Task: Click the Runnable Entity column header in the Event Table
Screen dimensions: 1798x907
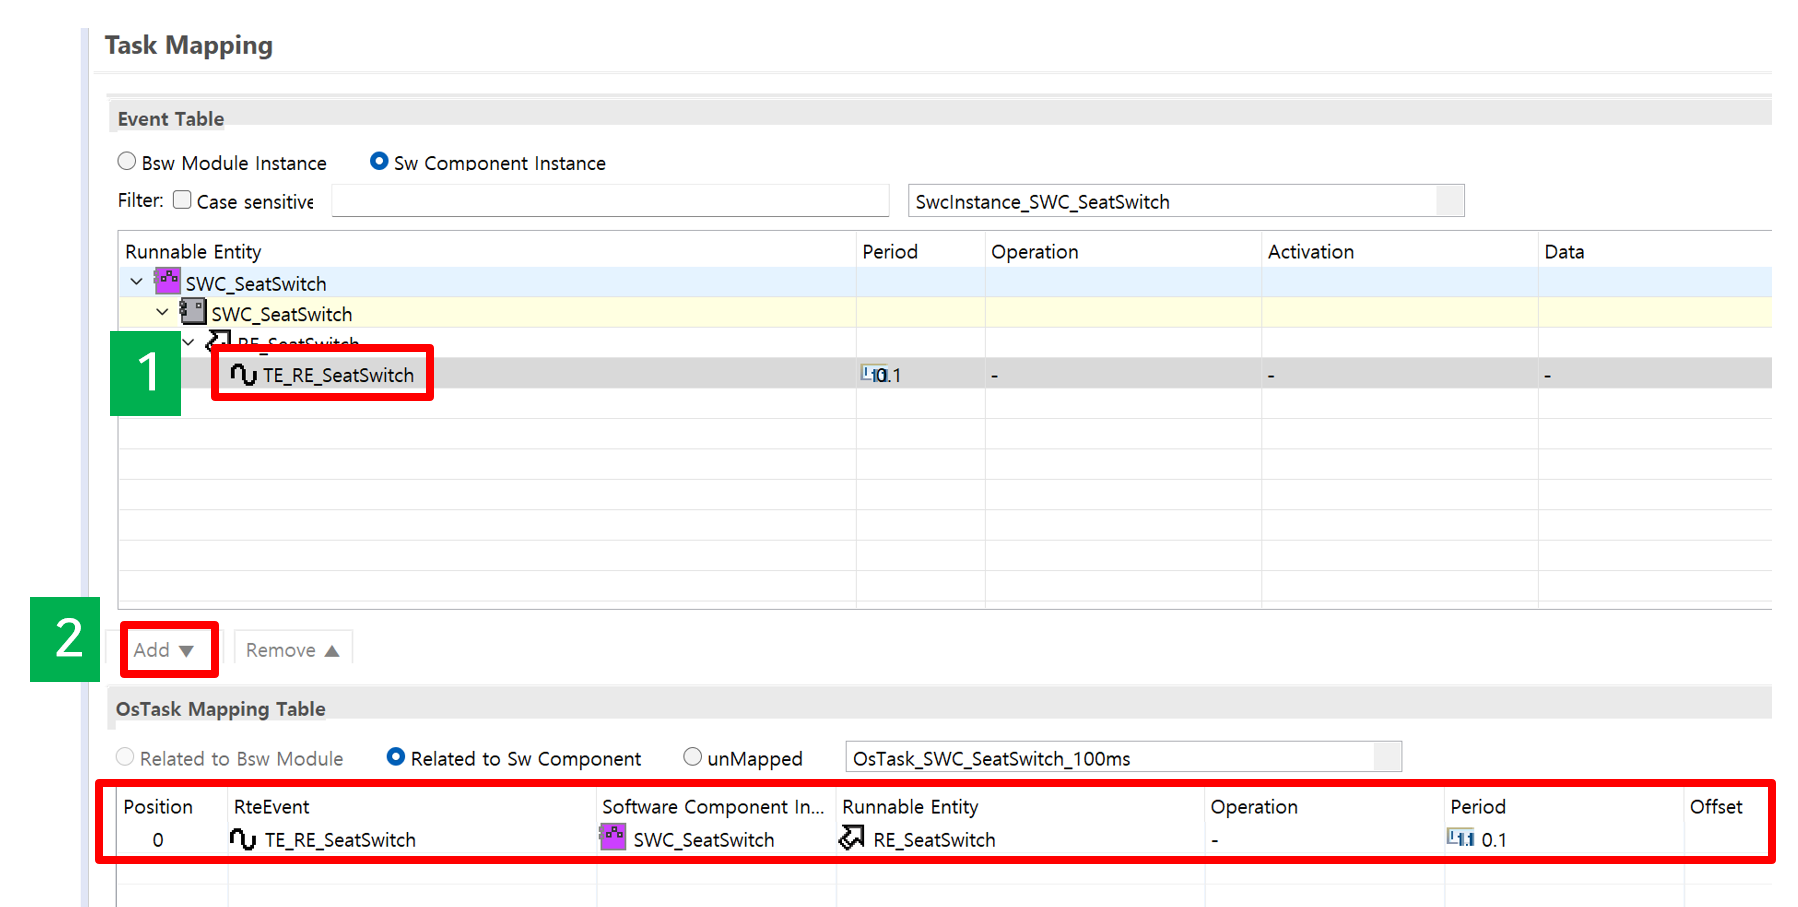Action: 193,251
